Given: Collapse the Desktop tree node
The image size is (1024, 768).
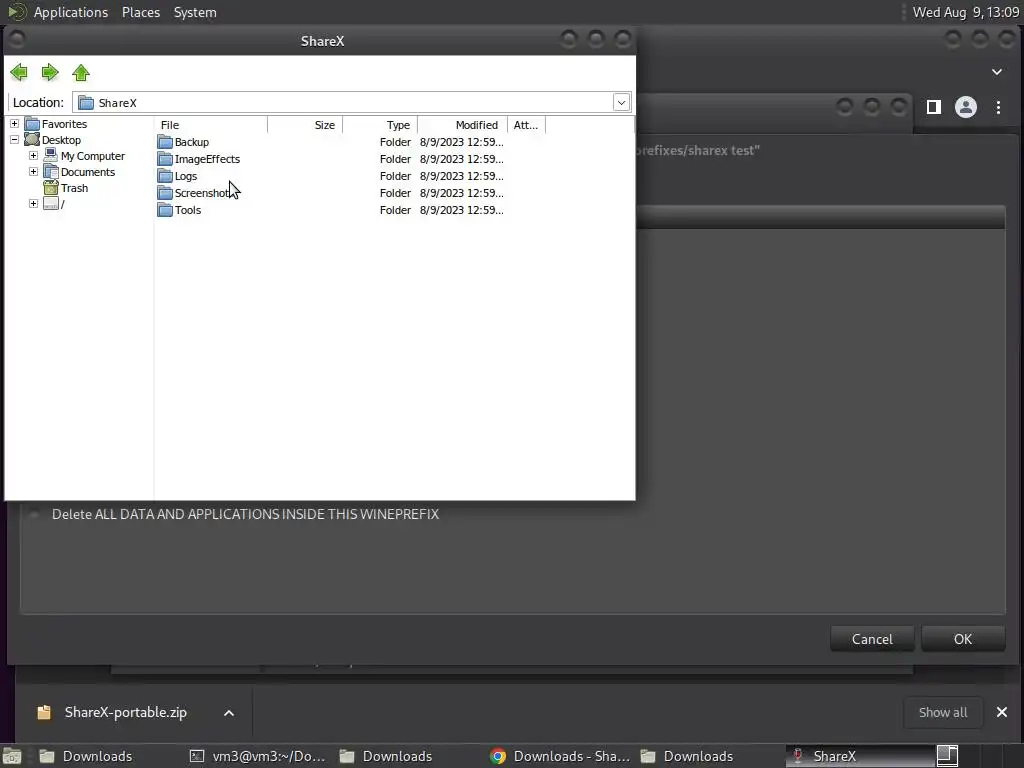Looking at the screenshot, I should (14, 140).
